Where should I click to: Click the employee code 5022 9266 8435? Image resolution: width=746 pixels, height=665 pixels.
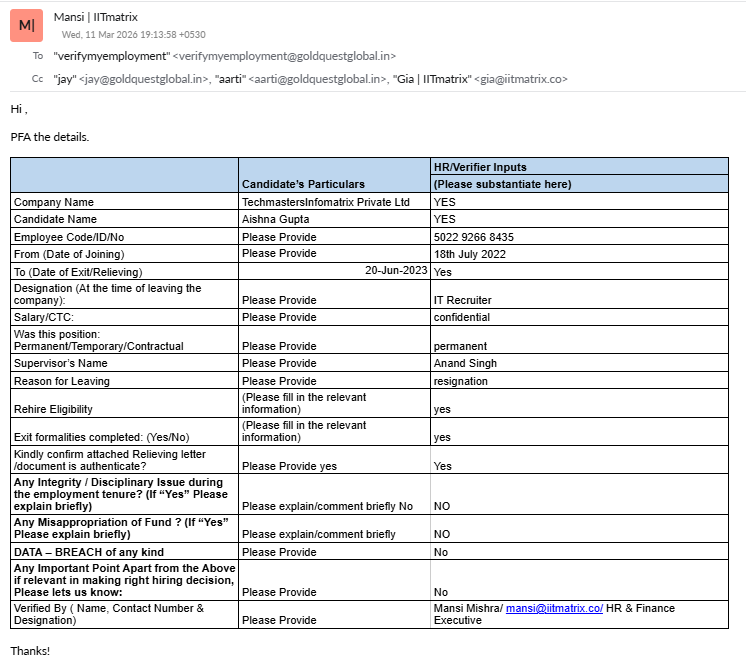[x=474, y=237]
